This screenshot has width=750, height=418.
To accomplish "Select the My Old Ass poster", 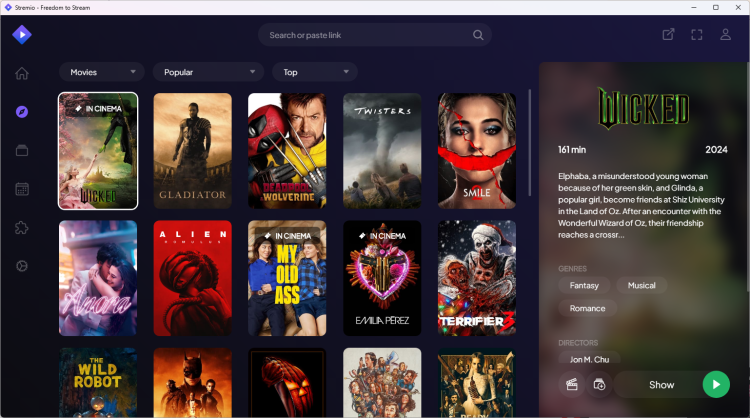I will click(x=287, y=278).
